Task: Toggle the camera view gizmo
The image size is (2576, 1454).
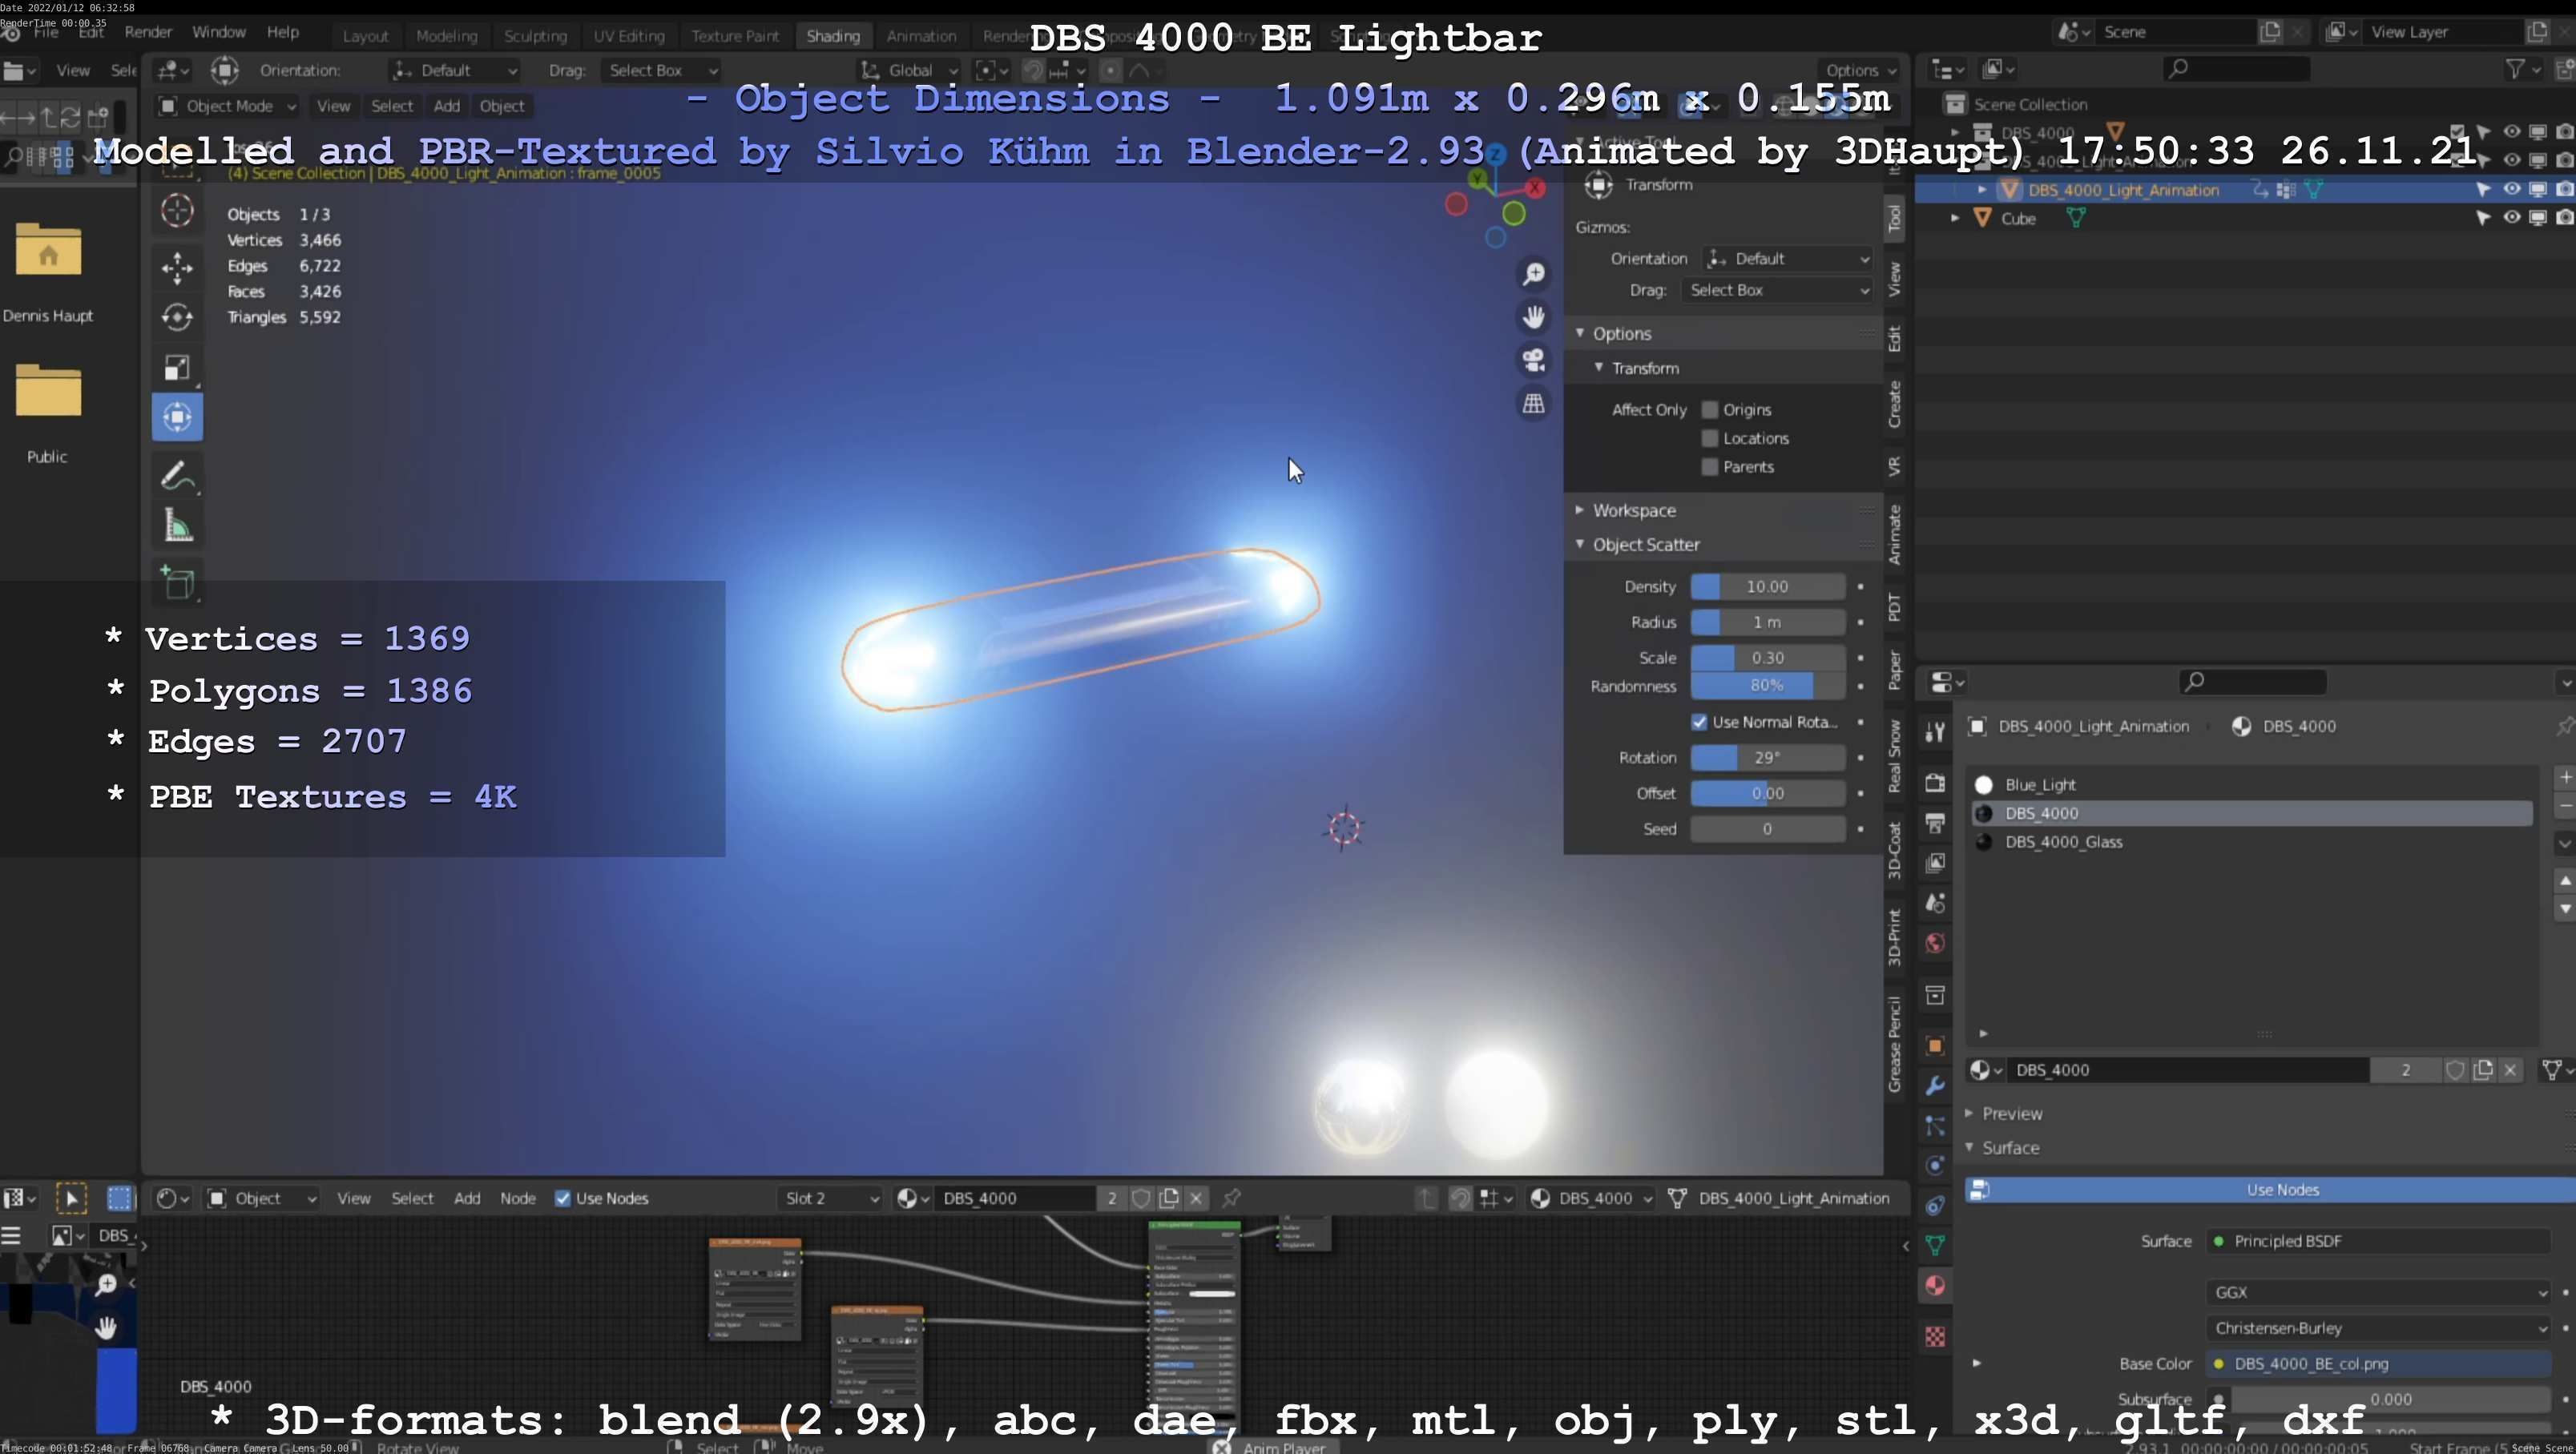Action: [1533, 360]
